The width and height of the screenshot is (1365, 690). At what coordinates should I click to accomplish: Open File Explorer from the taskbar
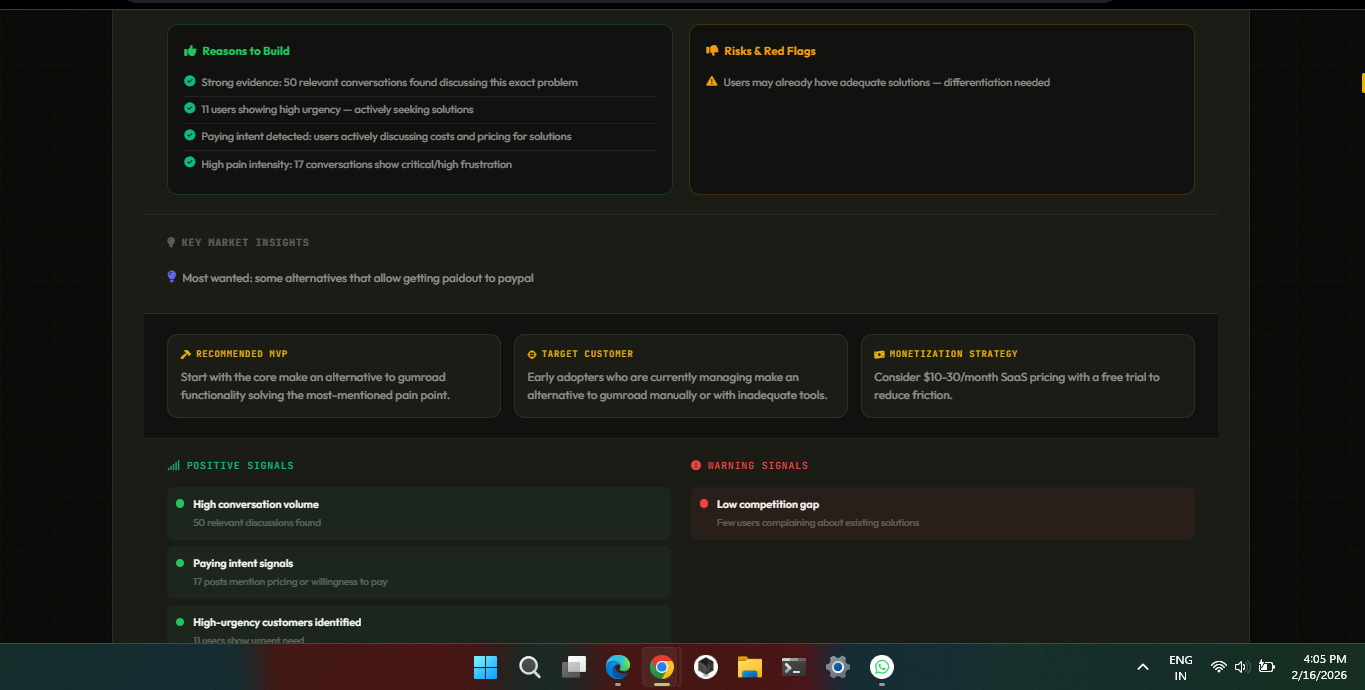(x=750, y=667)
